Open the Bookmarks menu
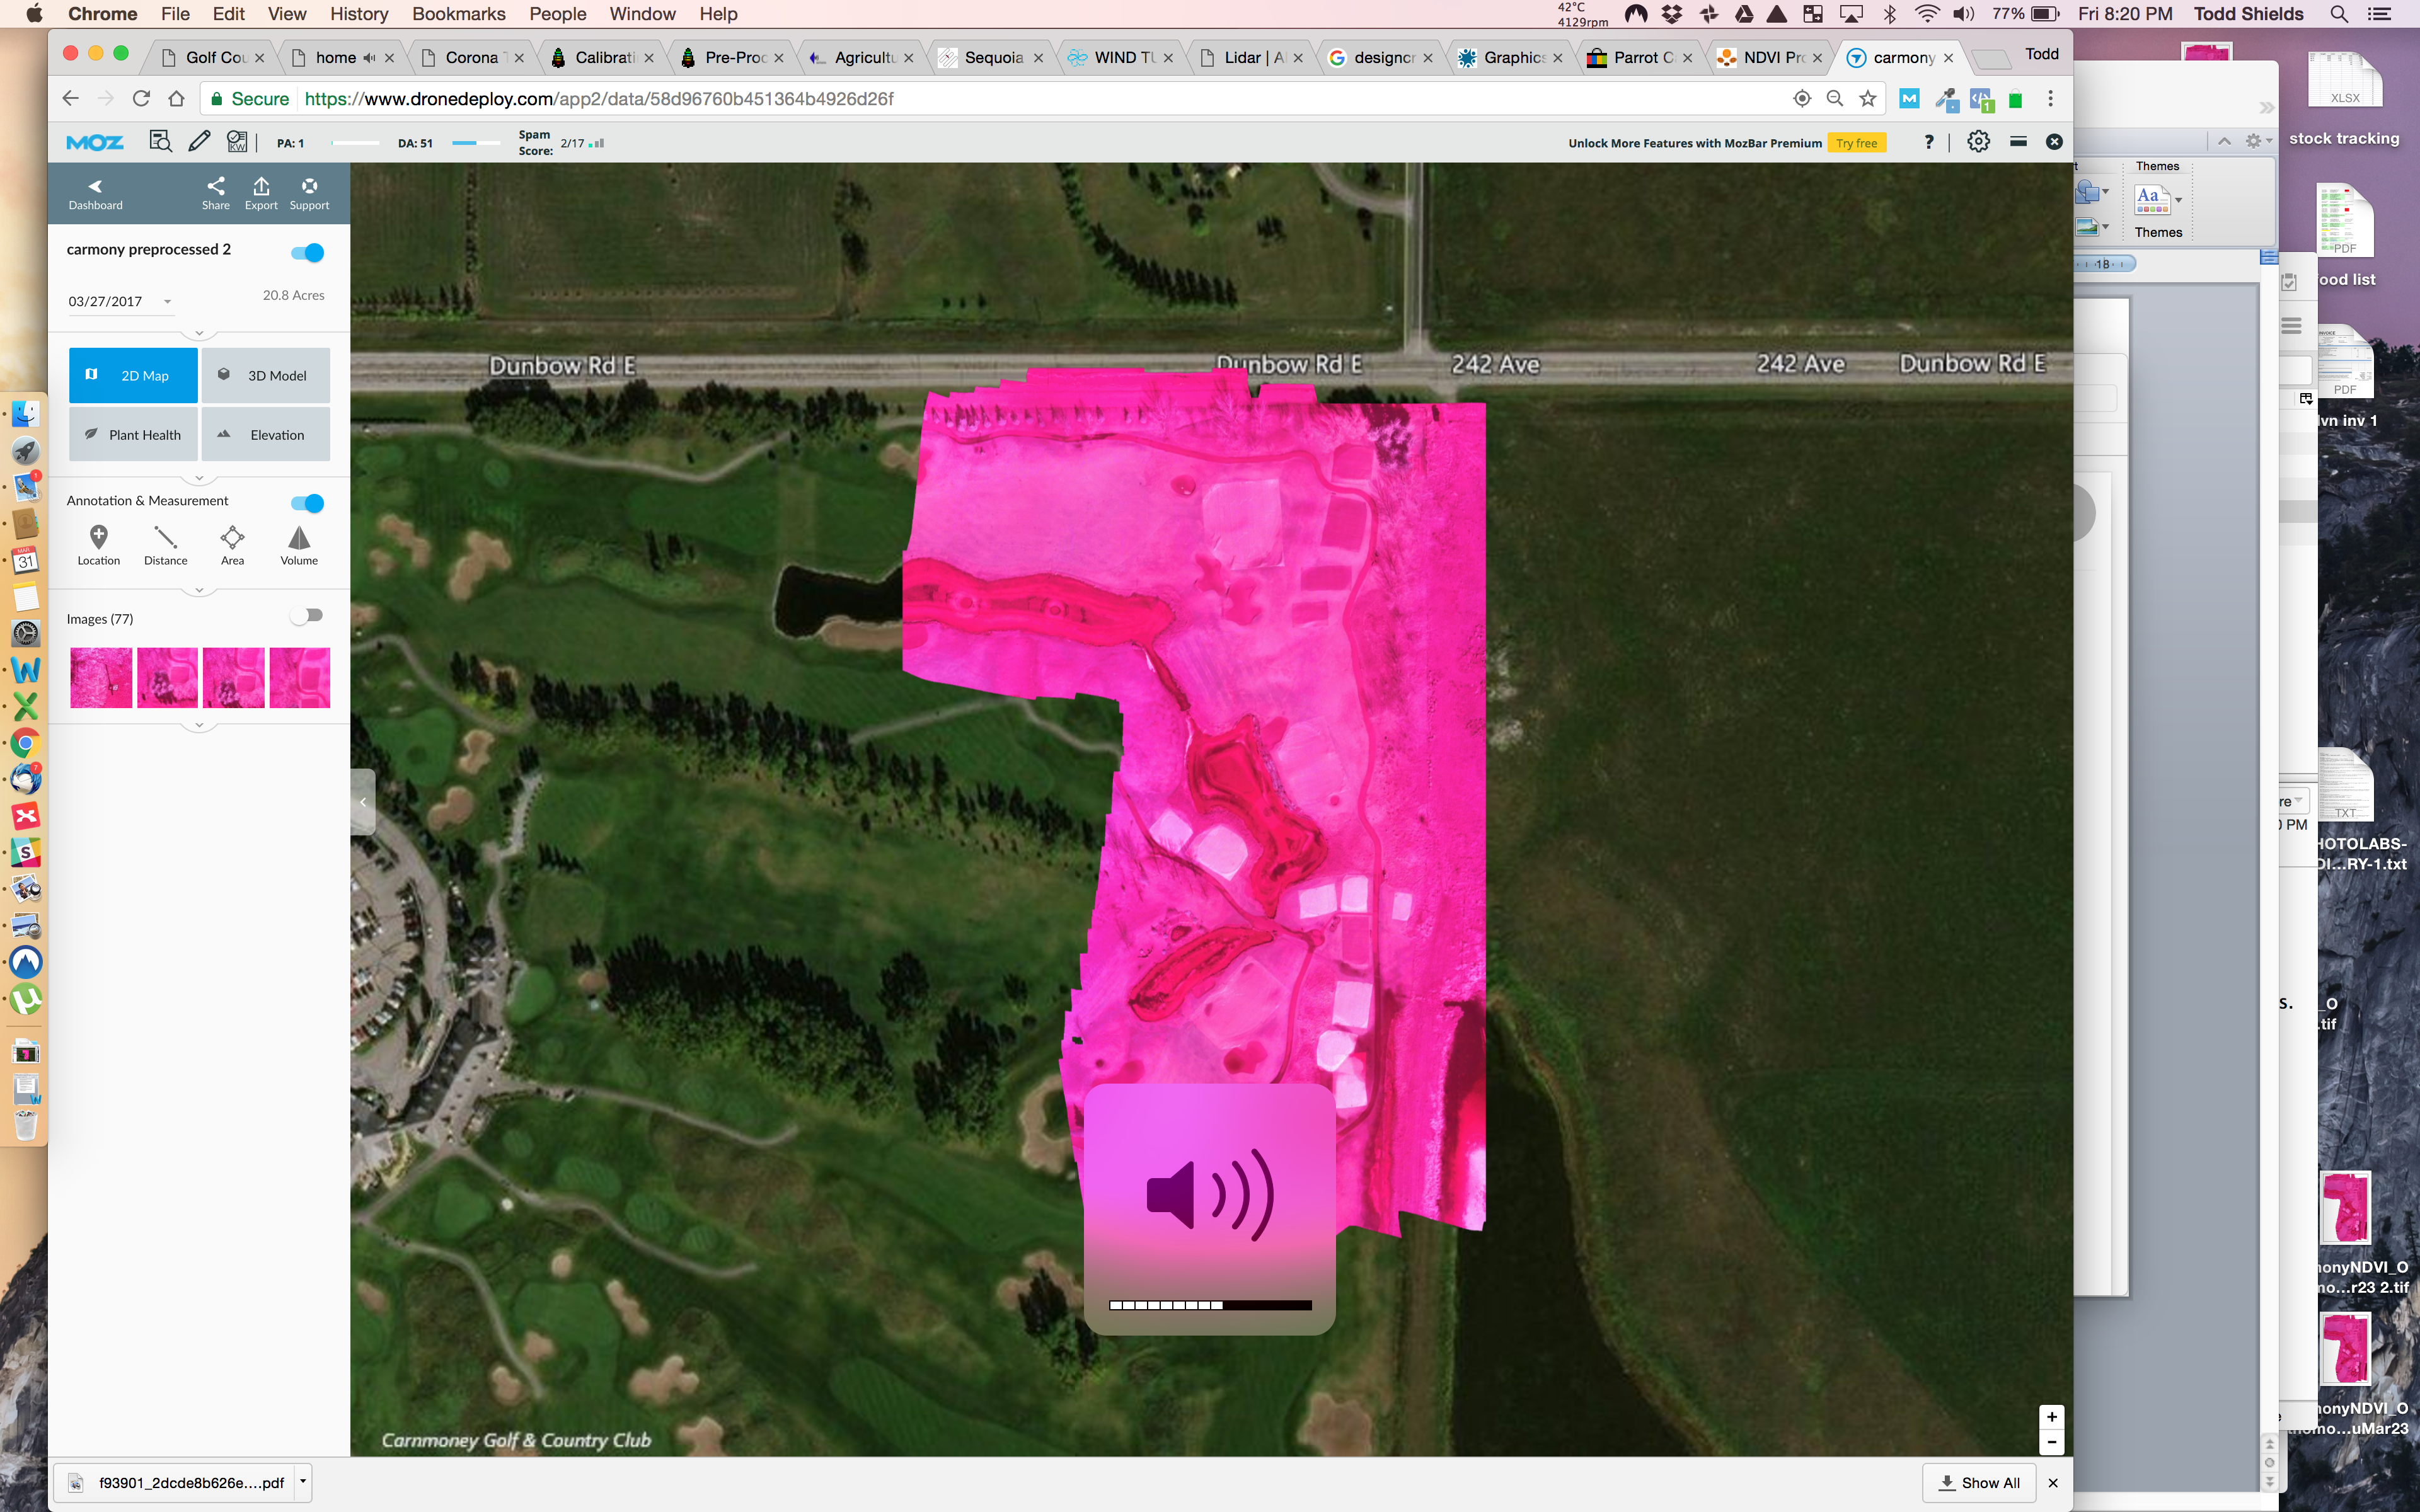 point(458,14)
